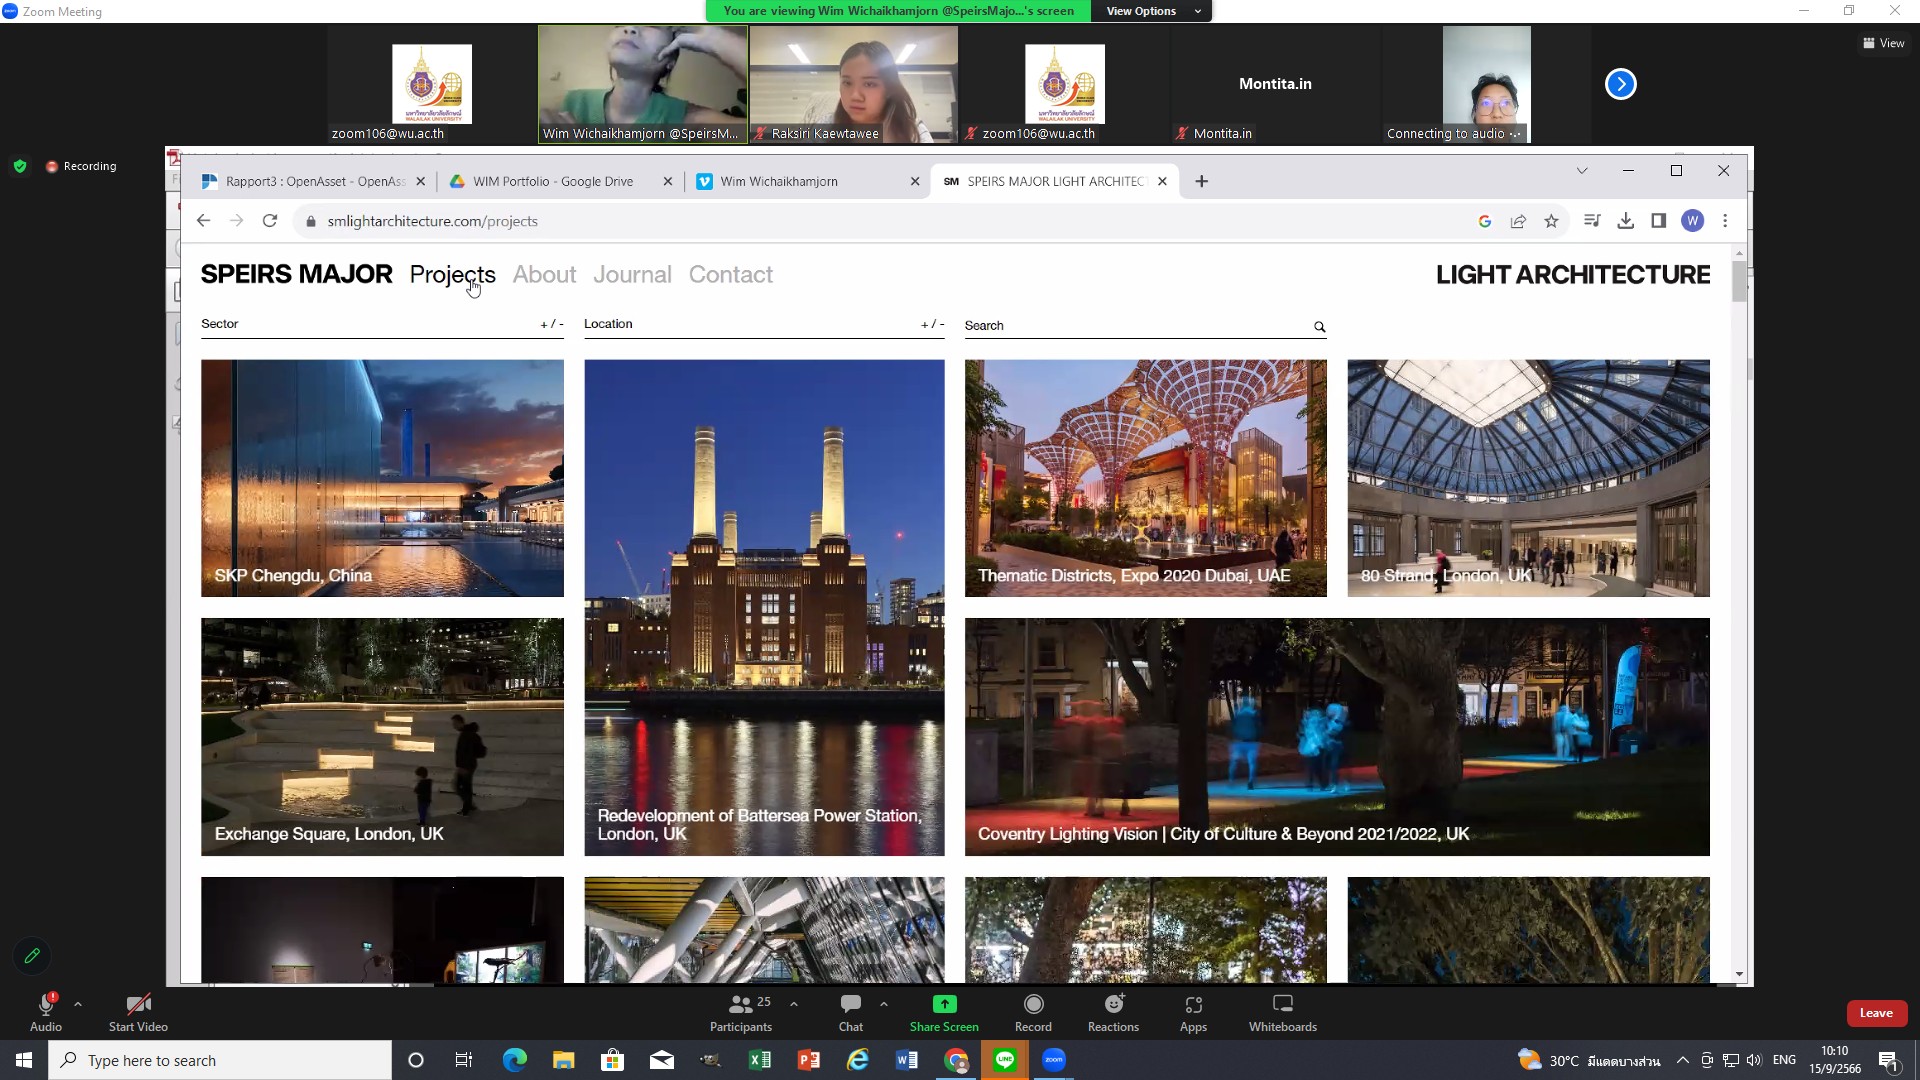
Task: Open the Participants list icon
Action: pos(741,1005)
